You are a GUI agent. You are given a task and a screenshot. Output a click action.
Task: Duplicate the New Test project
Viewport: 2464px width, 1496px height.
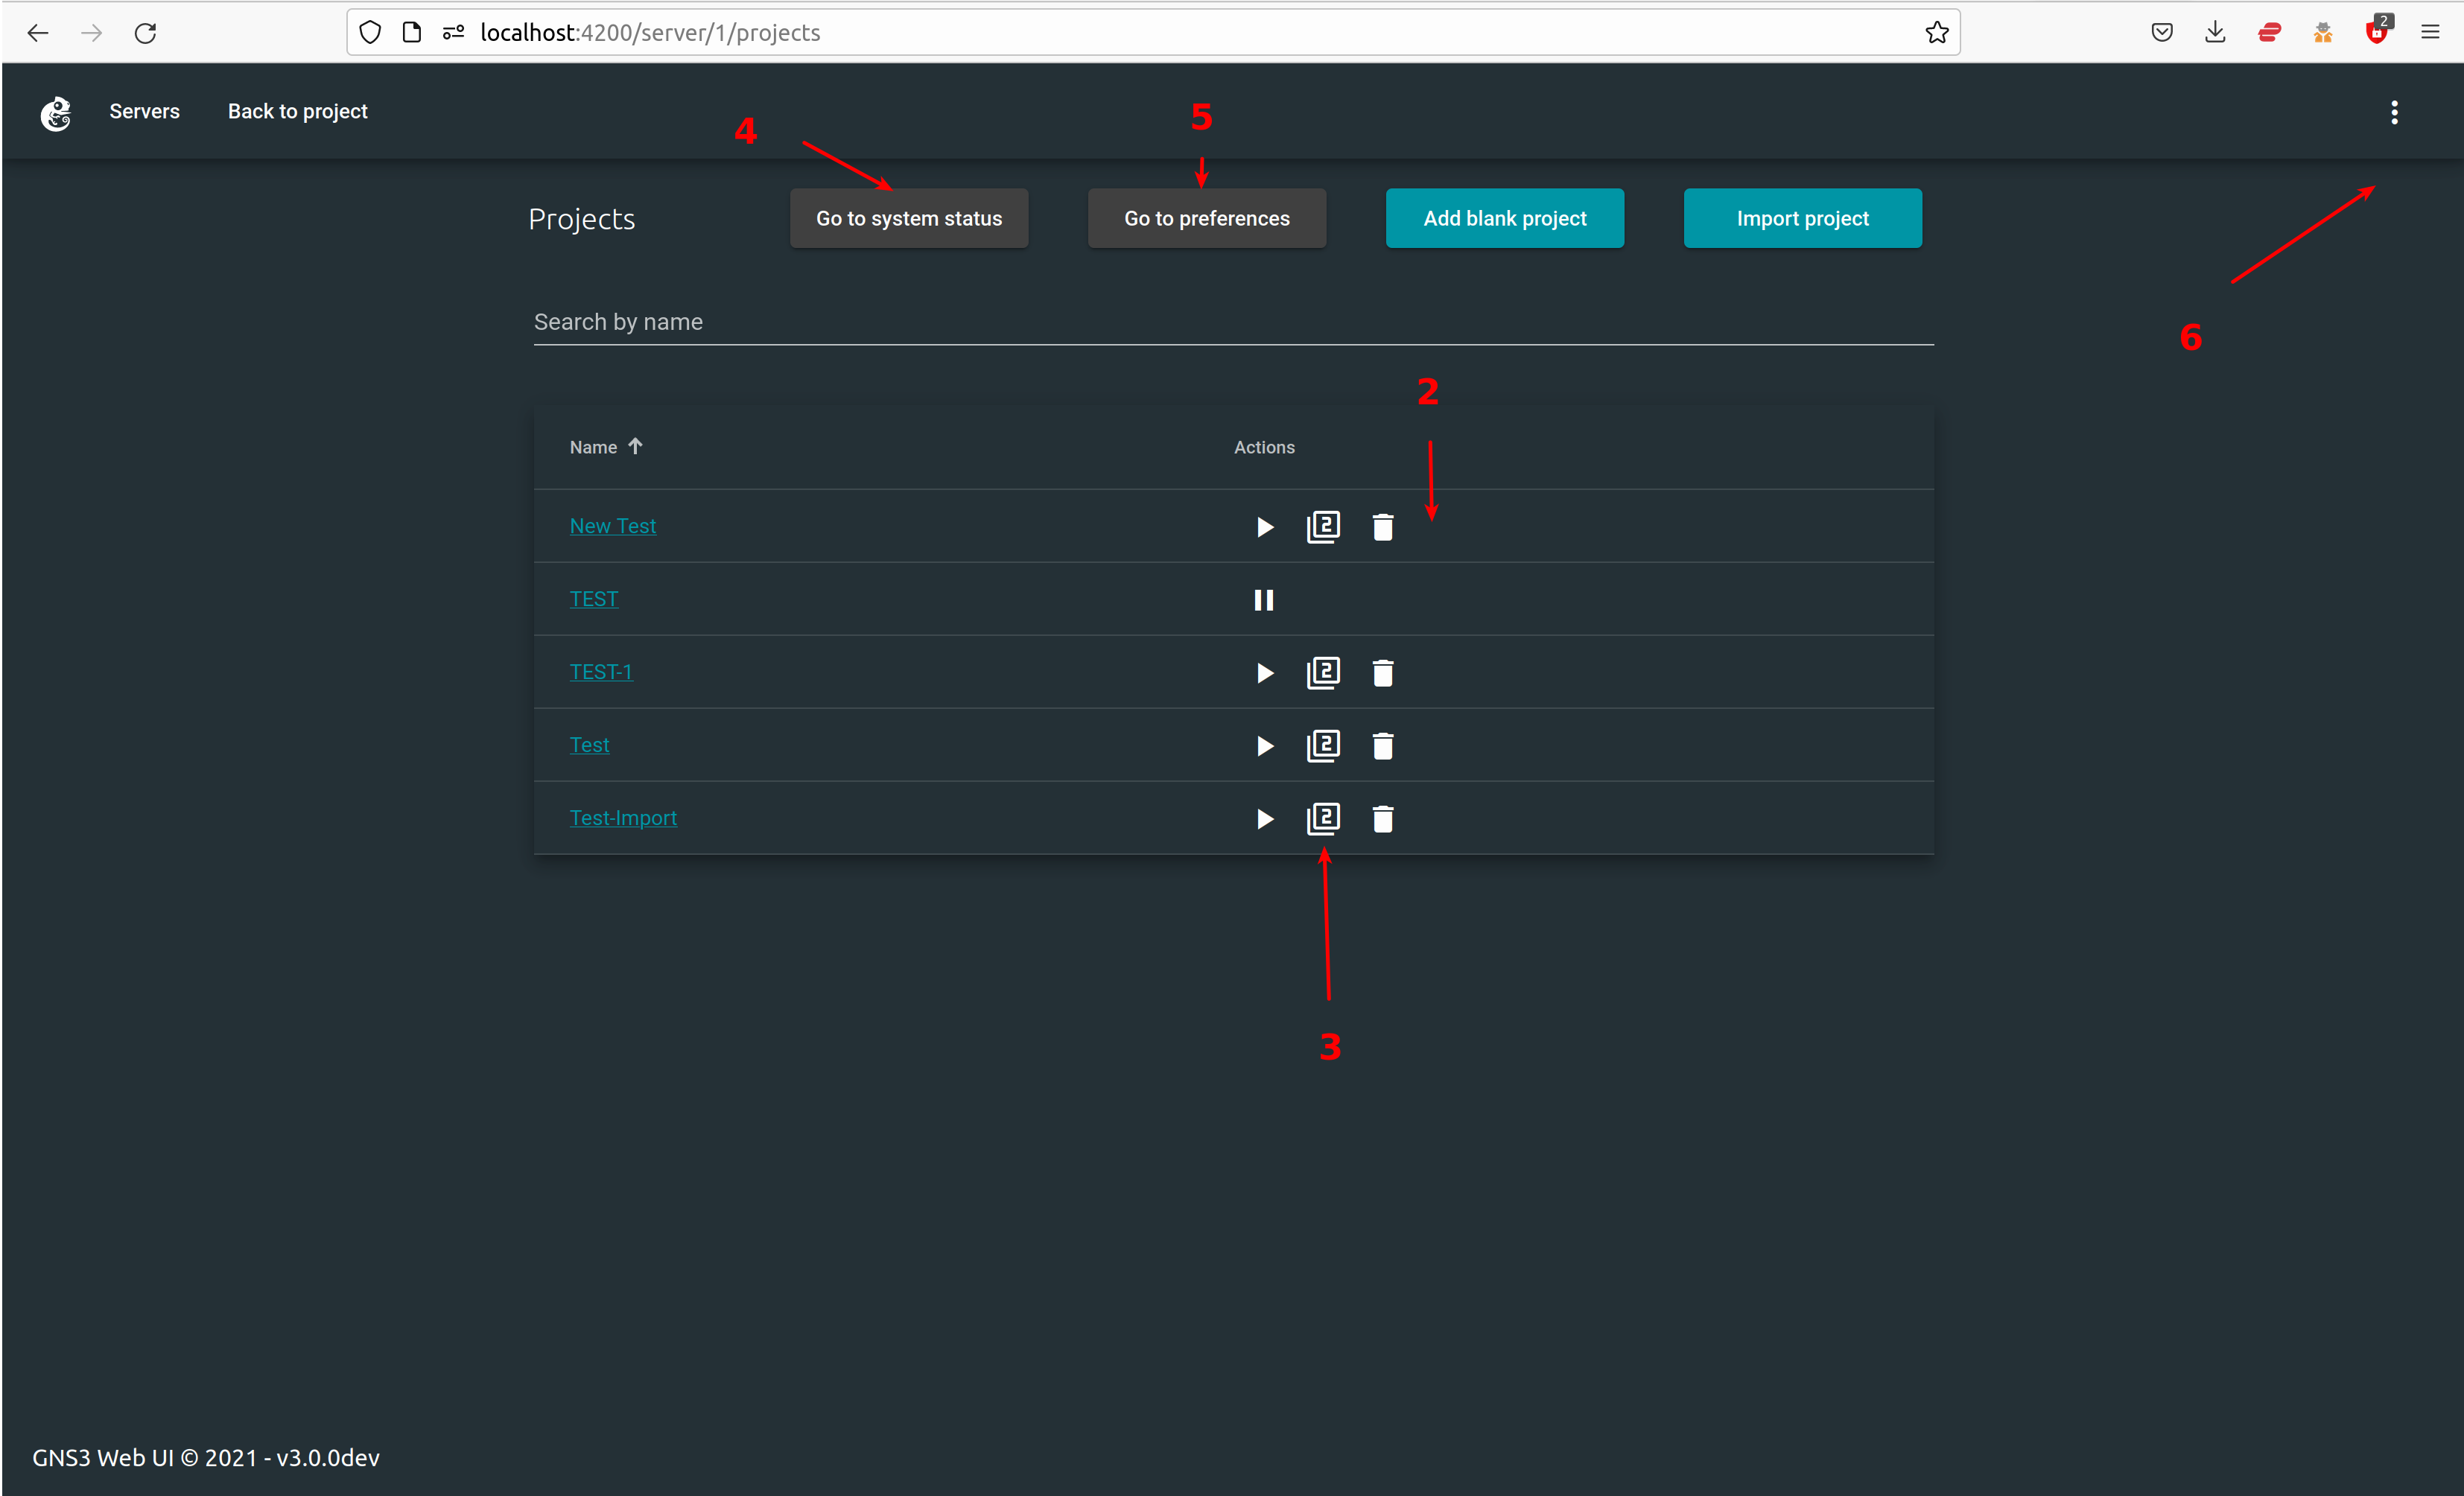click(x=1323, y=527)
